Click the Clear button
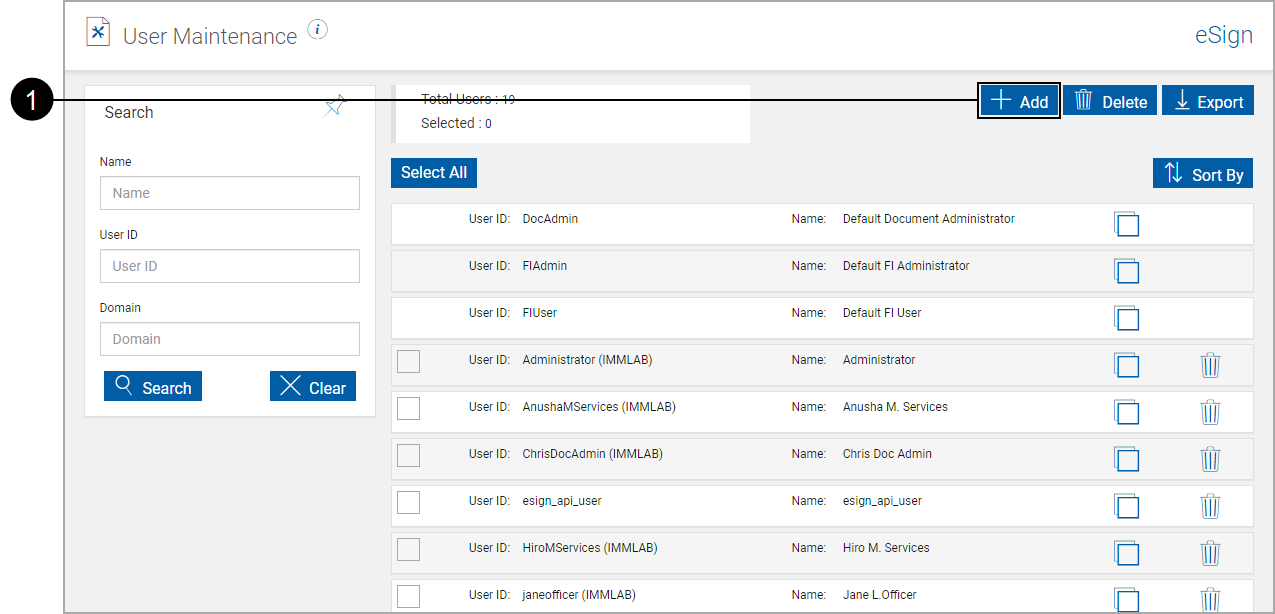Screen dimensions: 1275x614 [313, 386]
